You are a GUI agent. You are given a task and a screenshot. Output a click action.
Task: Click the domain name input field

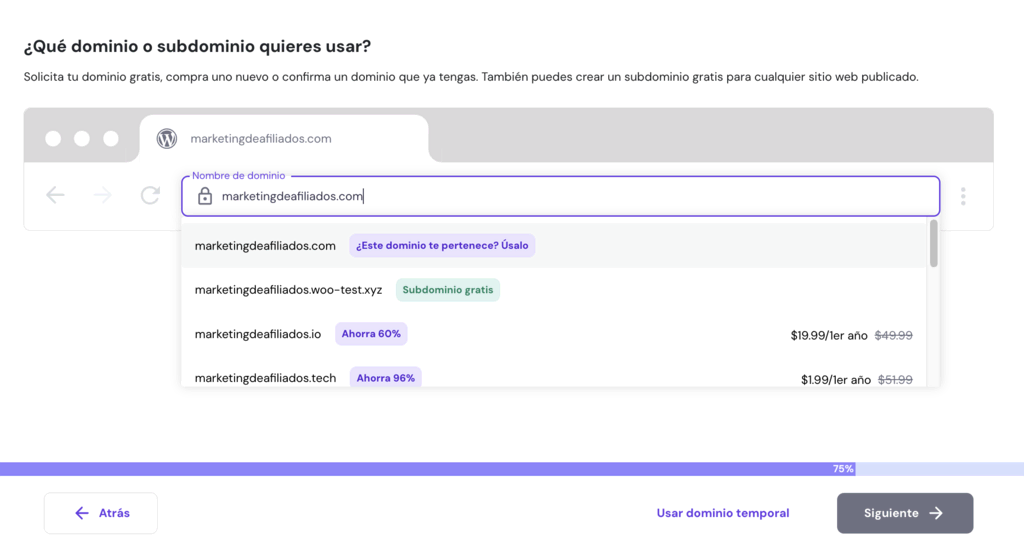coord(560,197)
